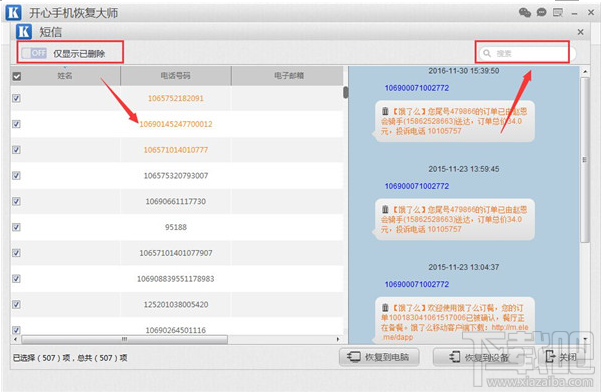Click the 开心手机恢复大师 K logo icon
The height and width of the screenshot is (392, 602).
(x=13, y=12)
